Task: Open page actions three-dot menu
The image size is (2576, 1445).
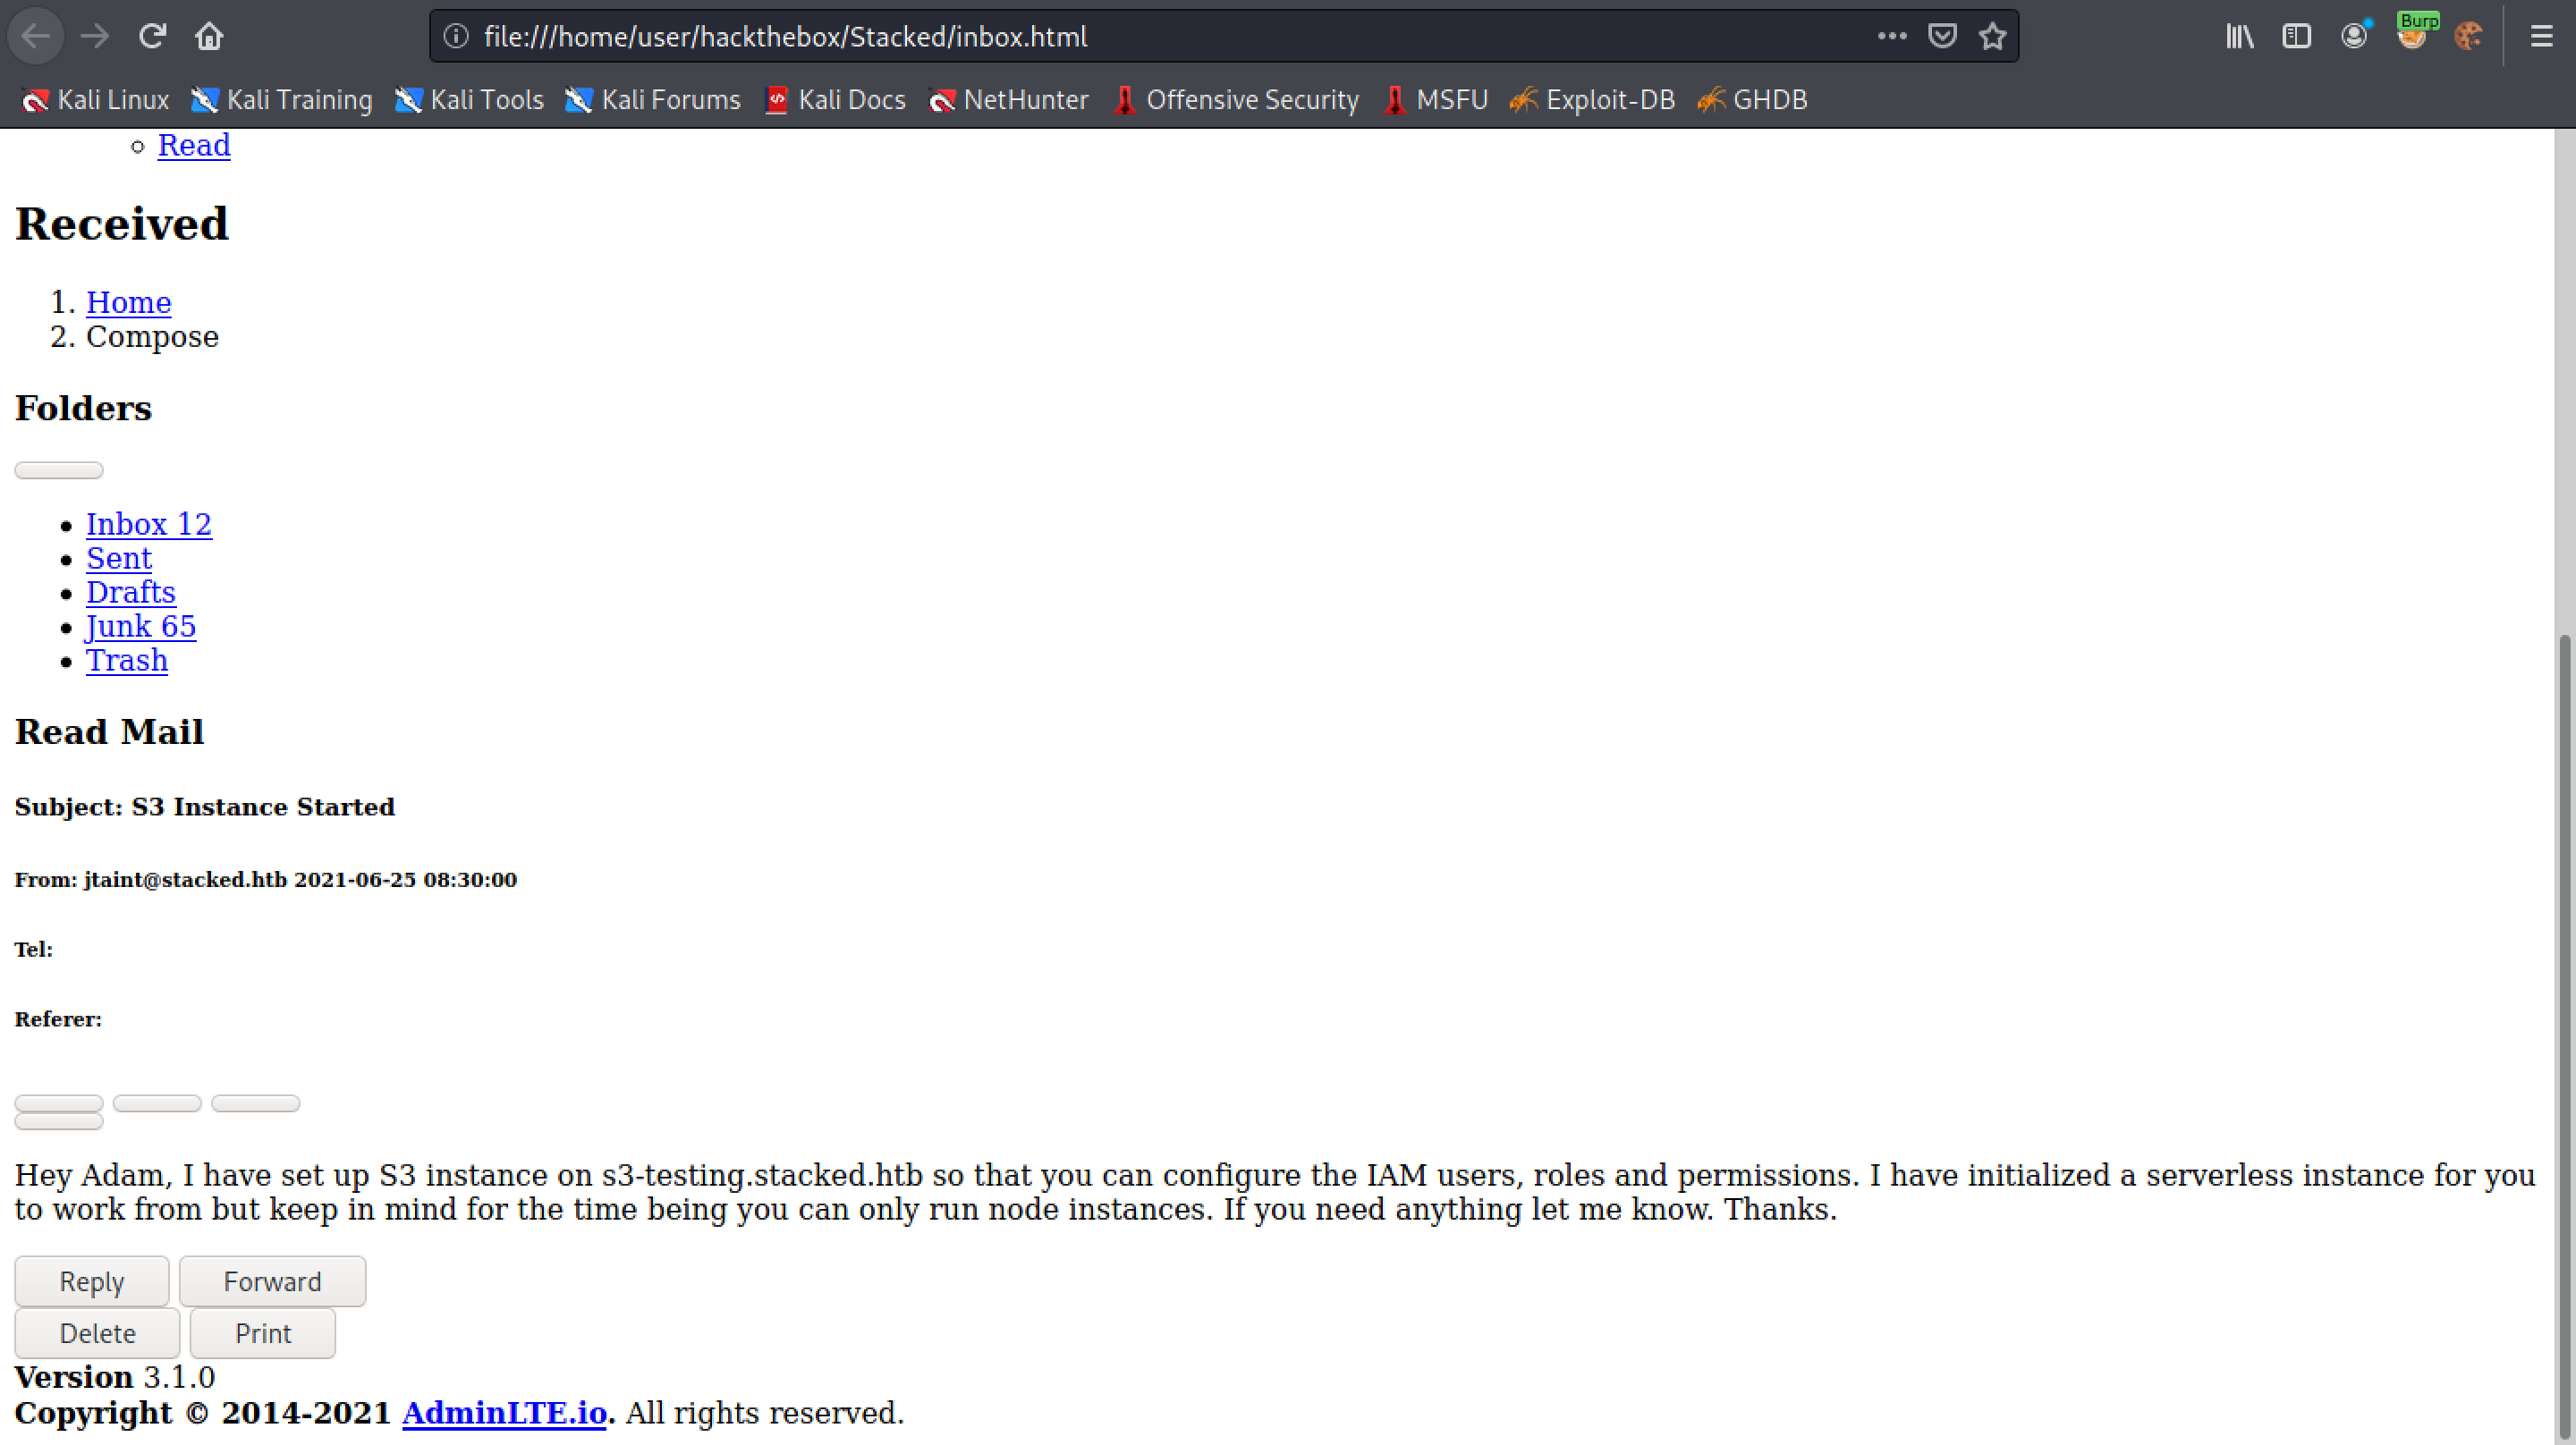Action: (1891, 37)
